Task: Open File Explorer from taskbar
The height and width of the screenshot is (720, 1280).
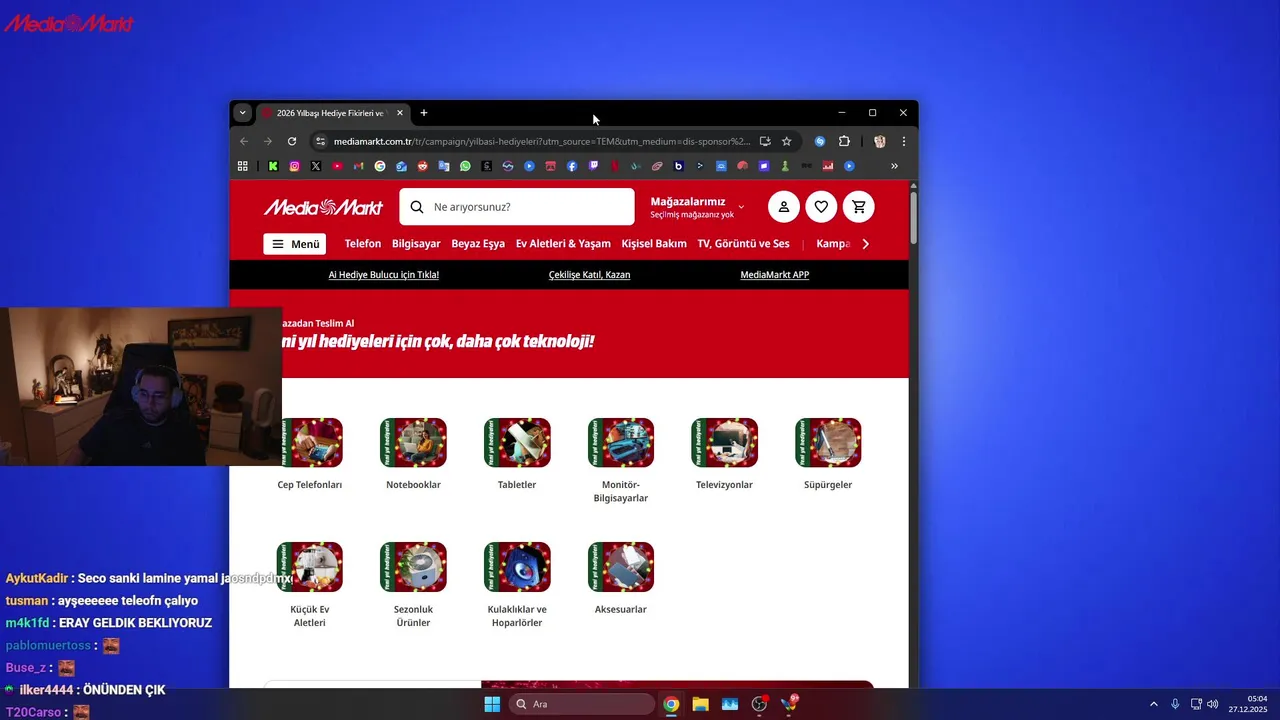Action: [700, 704]
